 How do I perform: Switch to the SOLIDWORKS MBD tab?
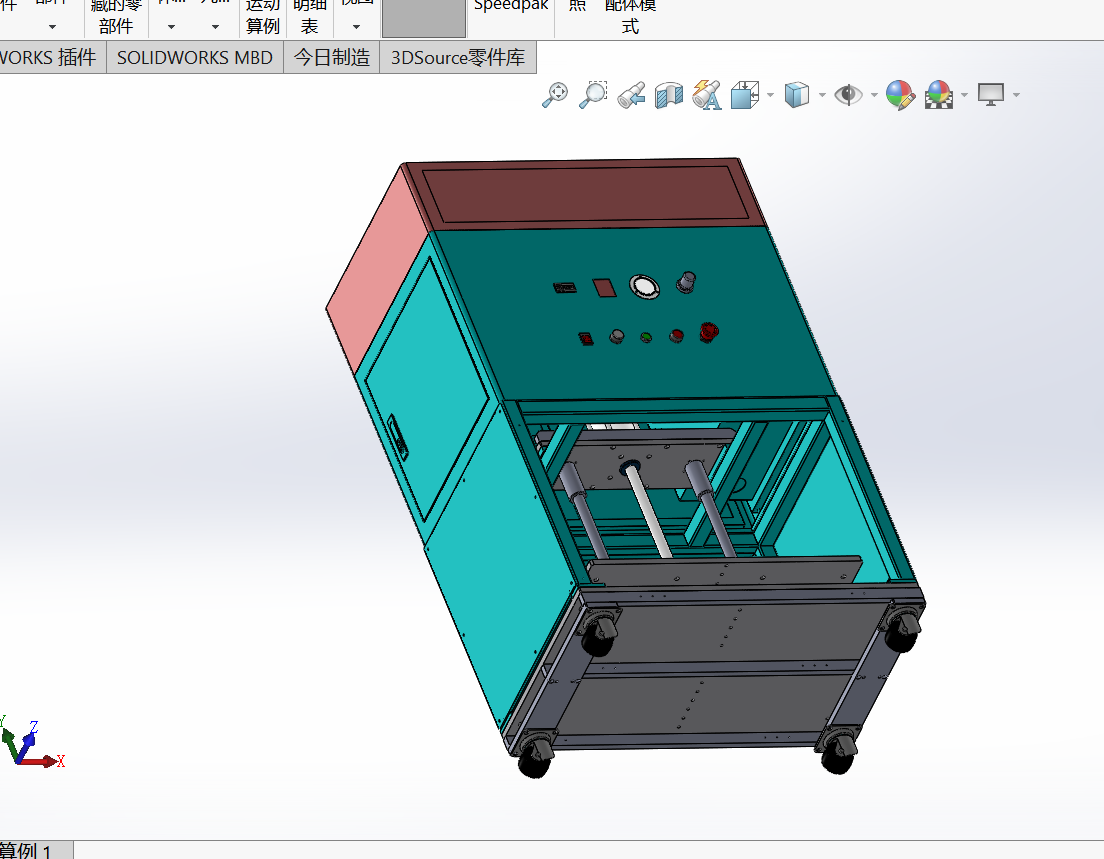[x=195, y=58]
